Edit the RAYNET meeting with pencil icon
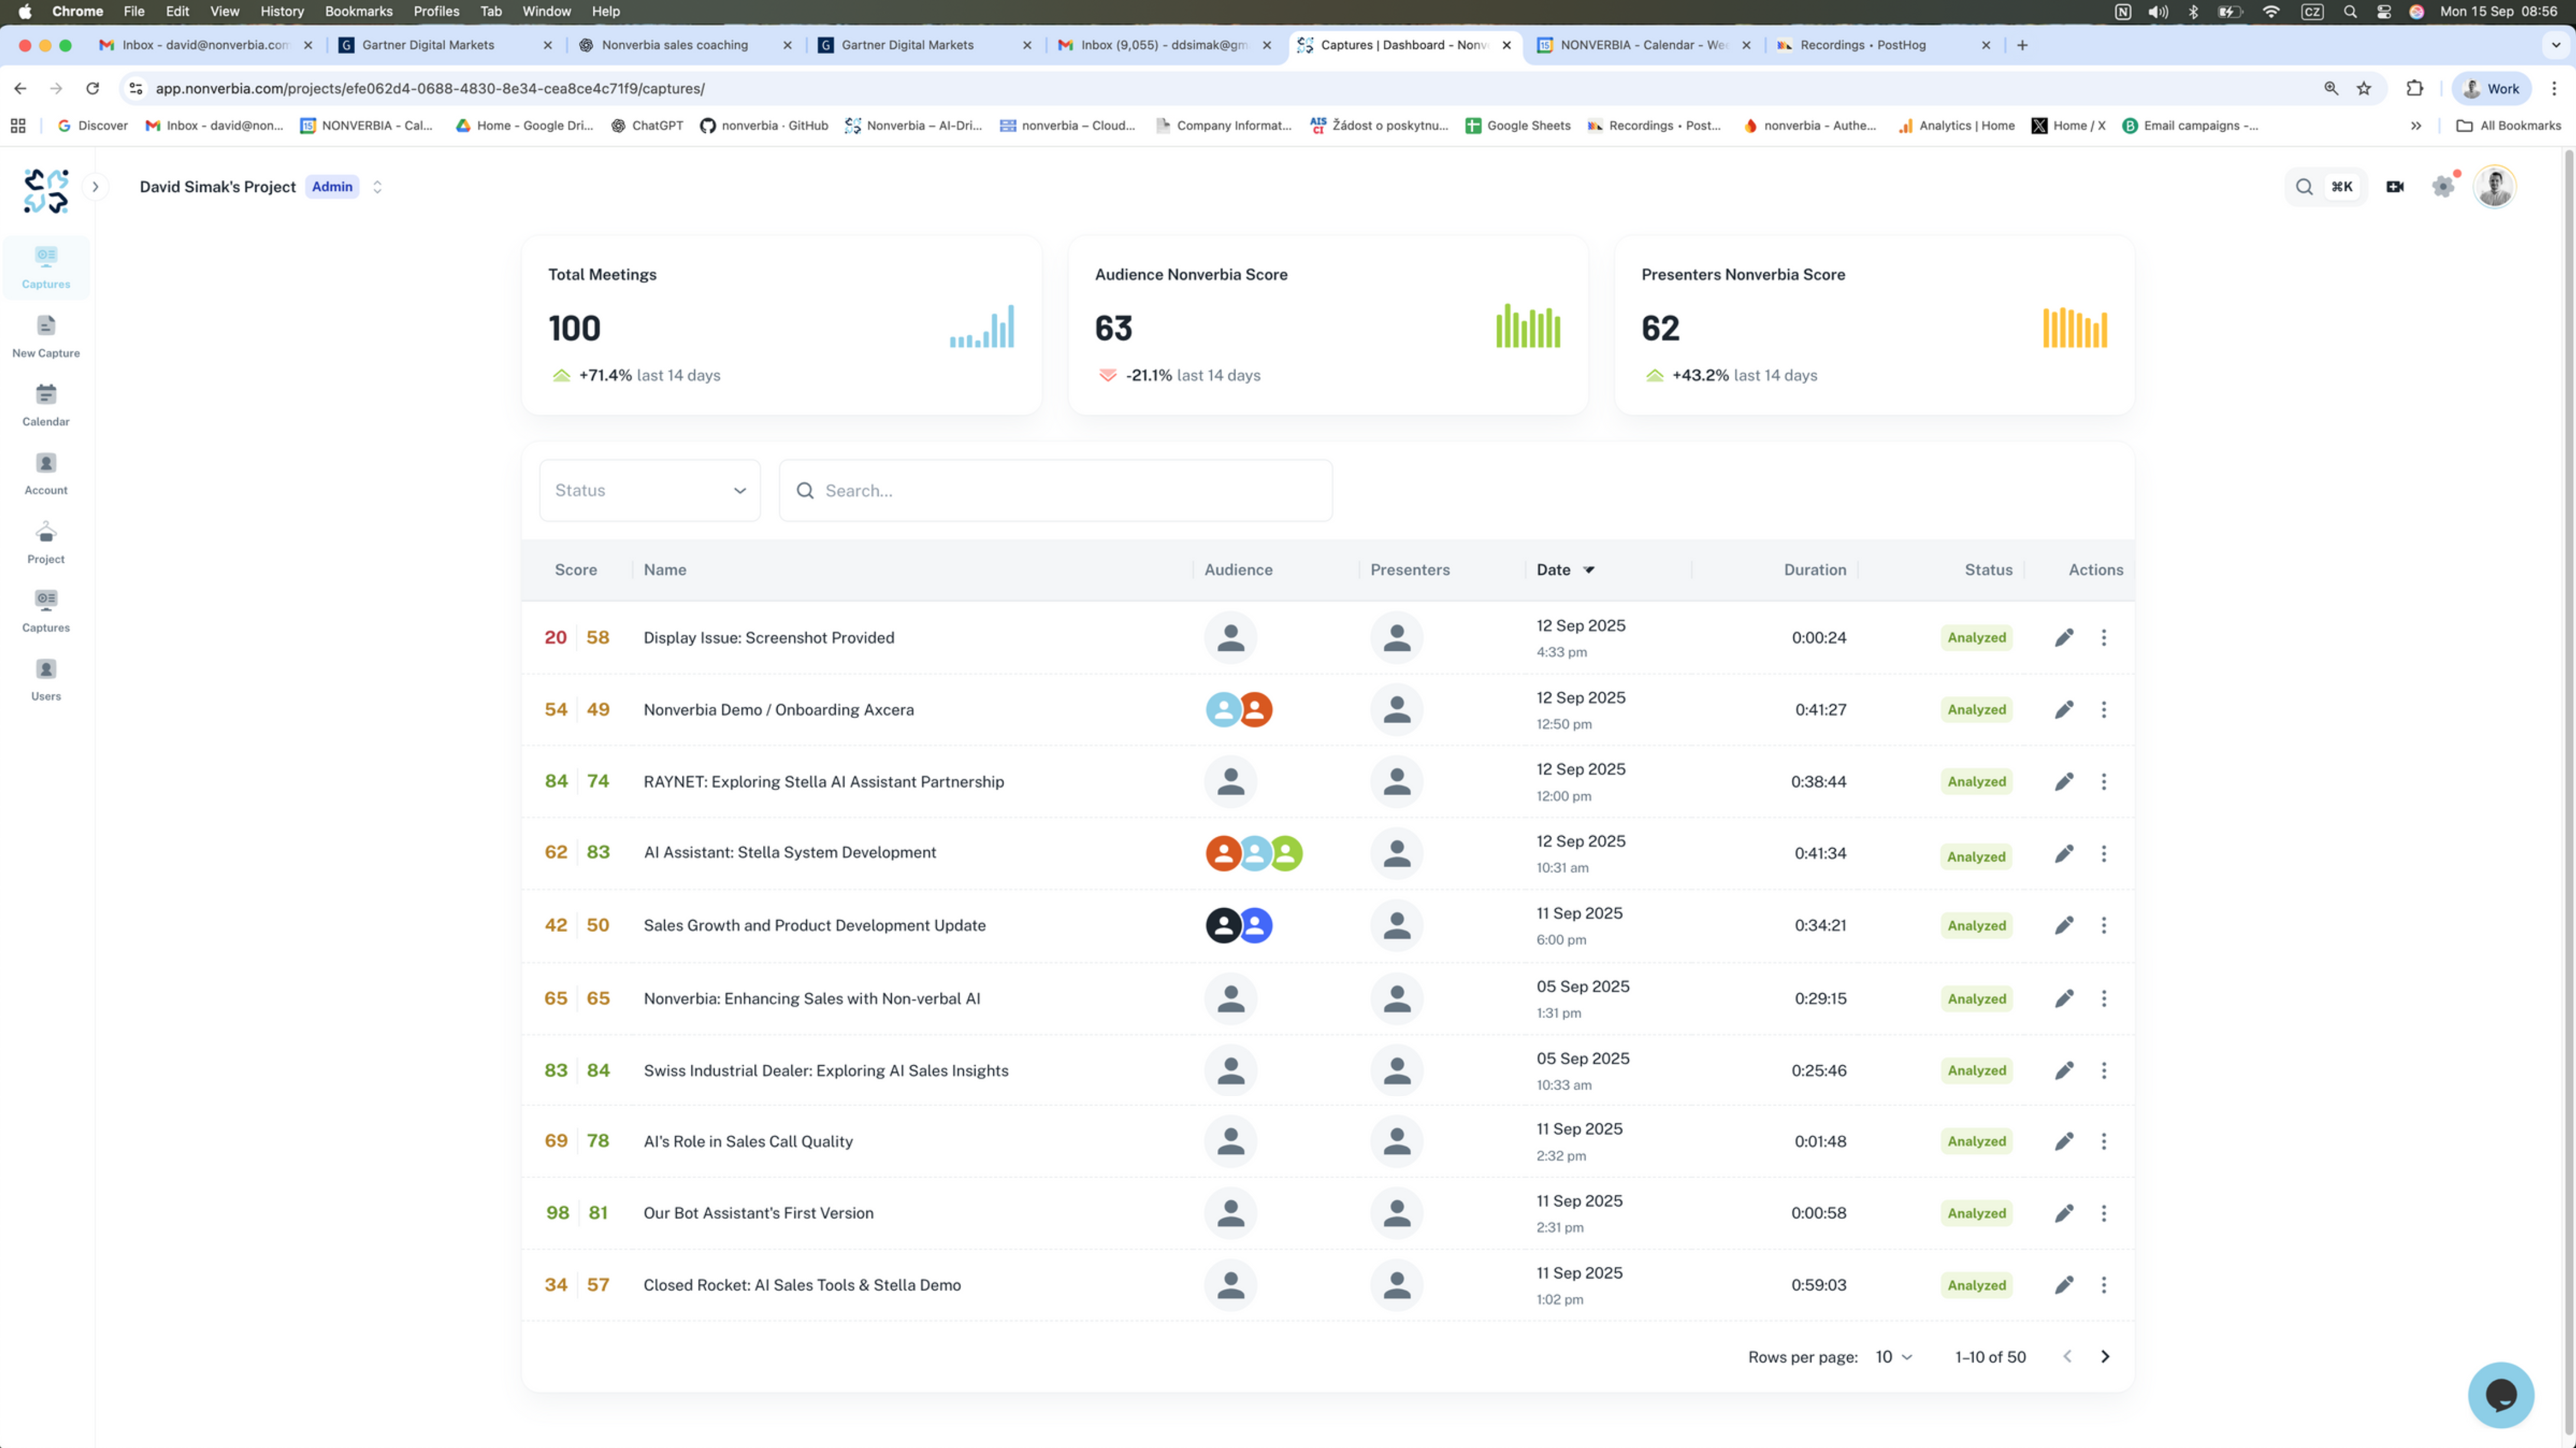This screenshot has width=2576, height=1448. (2064, 781)
